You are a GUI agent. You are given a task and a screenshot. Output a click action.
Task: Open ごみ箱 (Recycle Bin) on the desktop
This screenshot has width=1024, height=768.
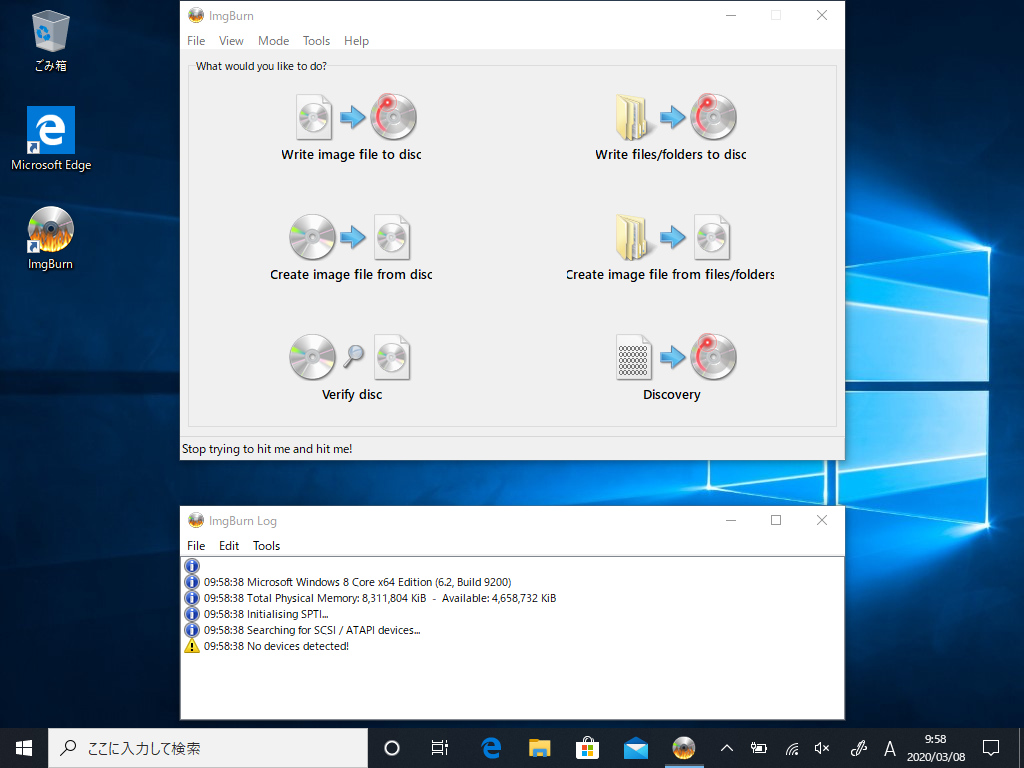pyautogui.click(x=50, y=30)
